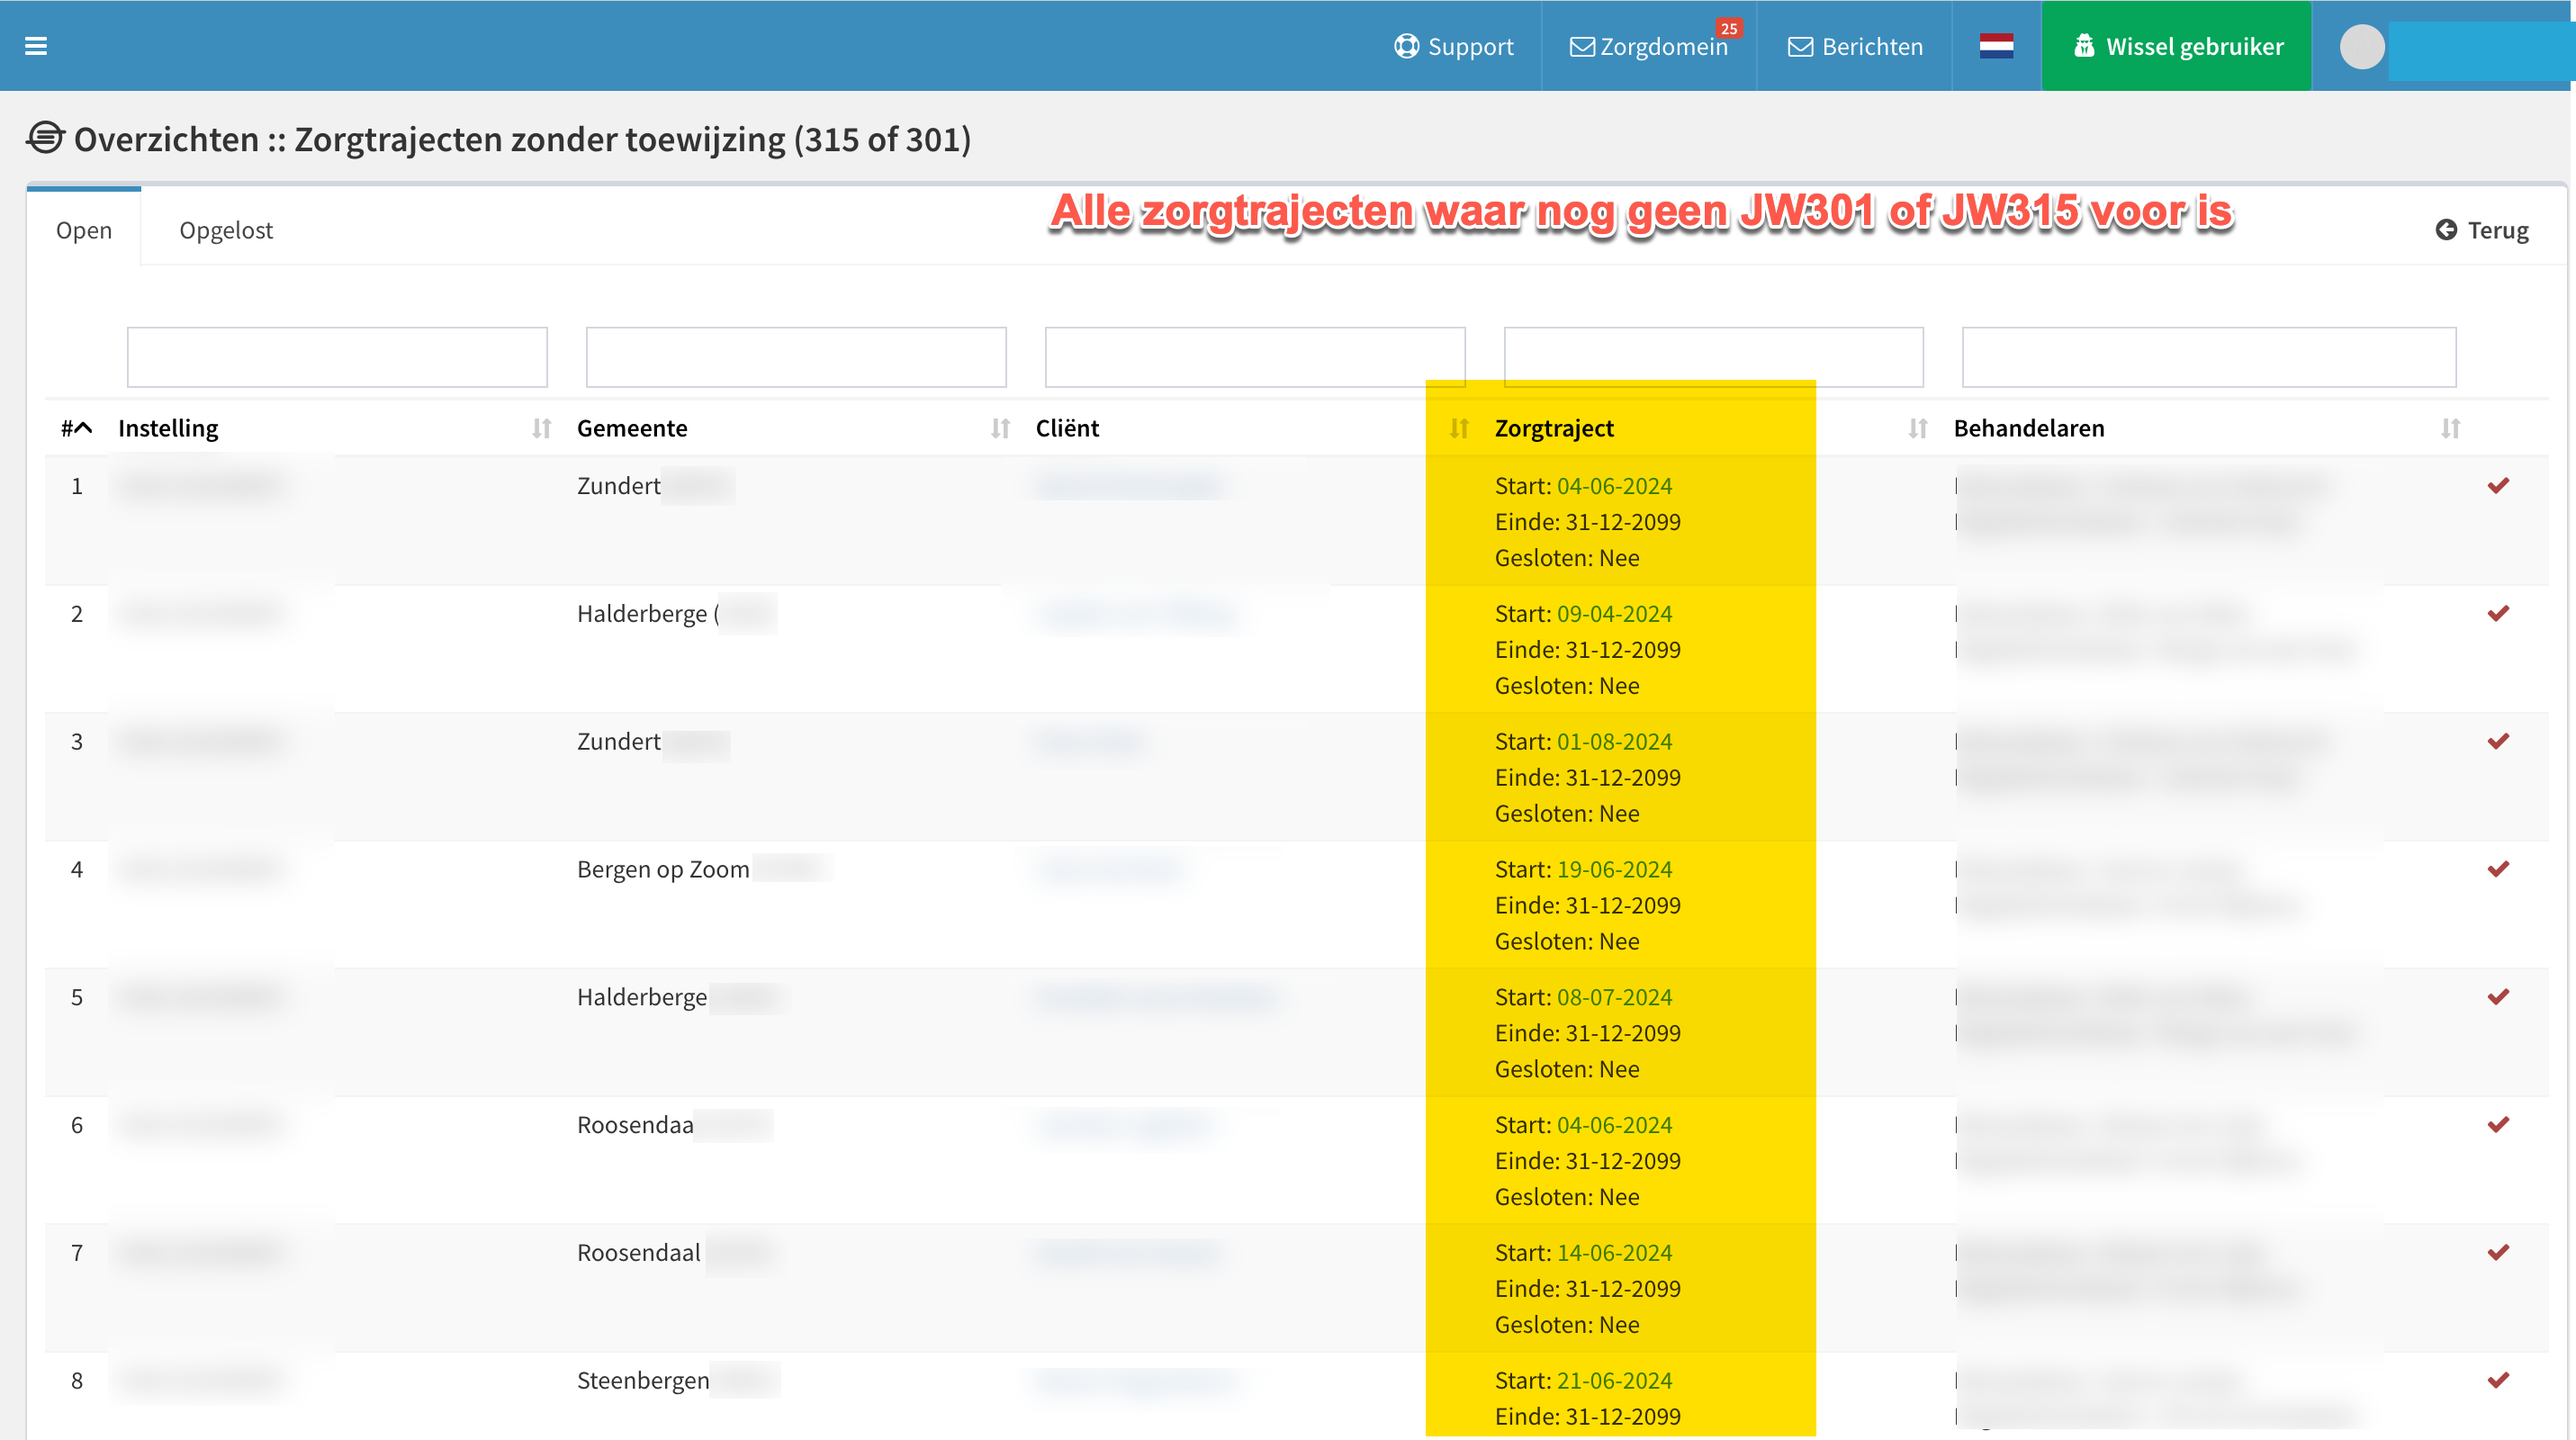Click start date 01-08-2024
2576x1440 pixels.
(x=1614, y=742)
